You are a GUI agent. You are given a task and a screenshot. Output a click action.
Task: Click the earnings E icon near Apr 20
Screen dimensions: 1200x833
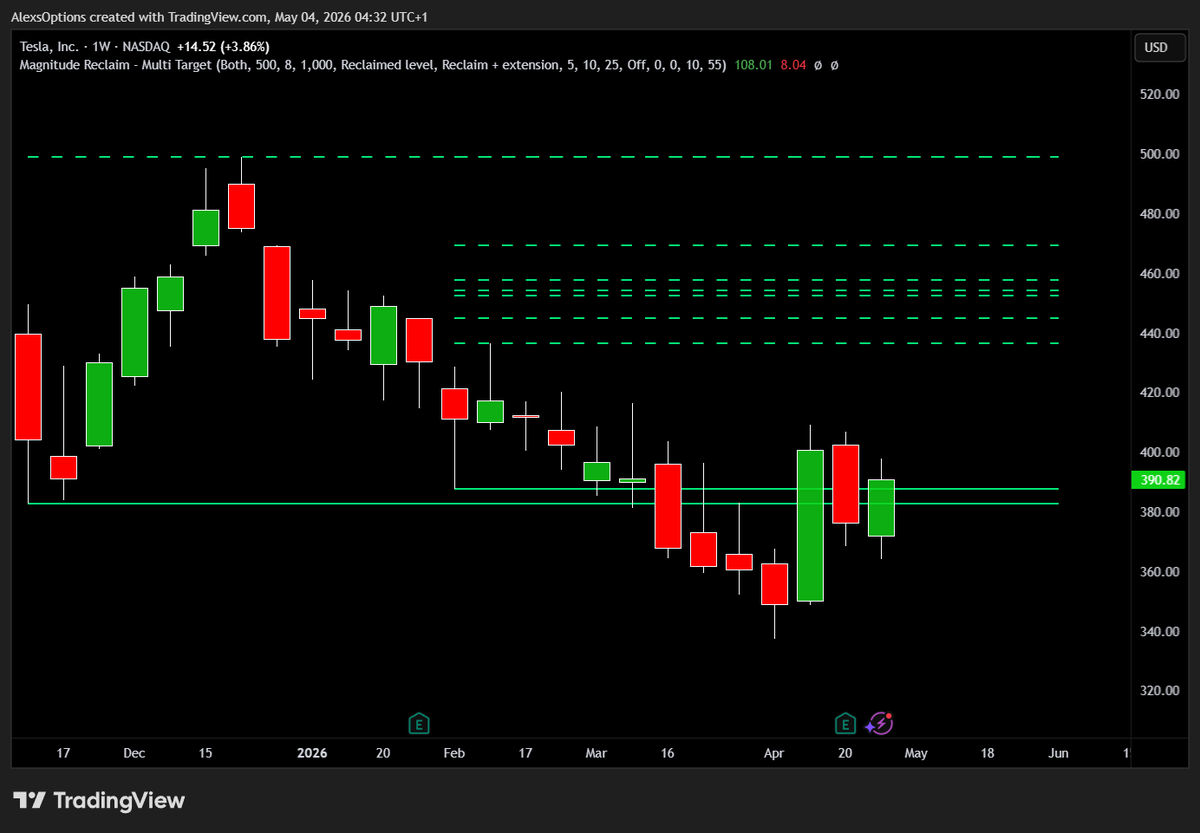click(846, 723)
